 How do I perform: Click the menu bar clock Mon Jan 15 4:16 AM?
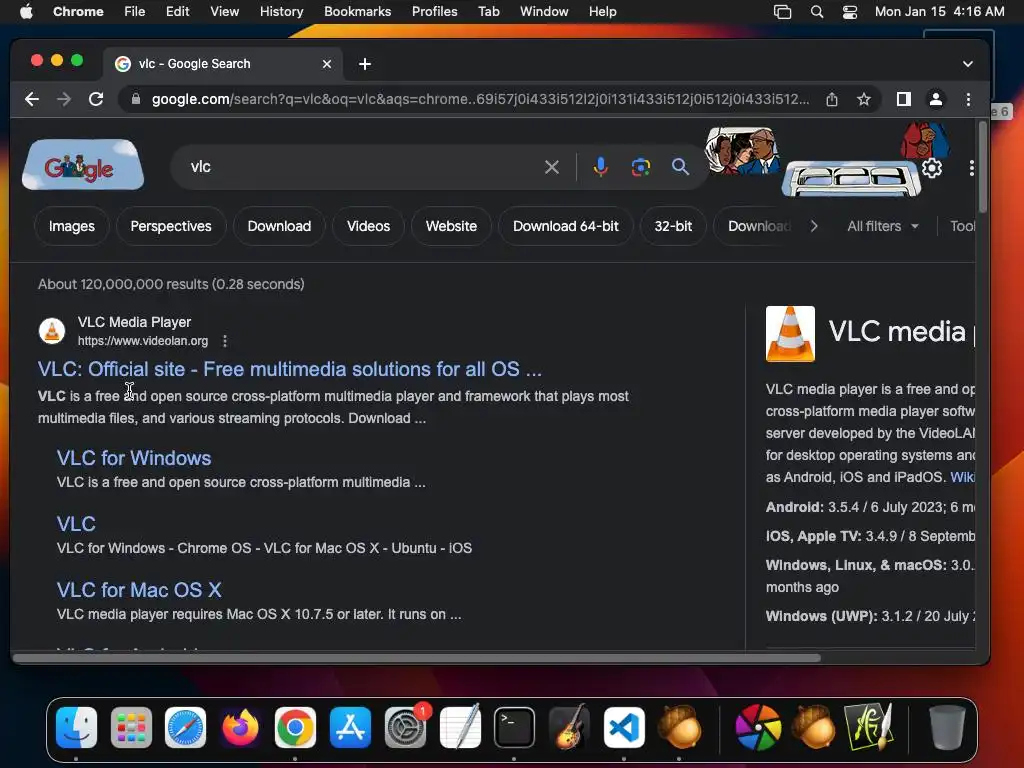[x=939, y=12]
